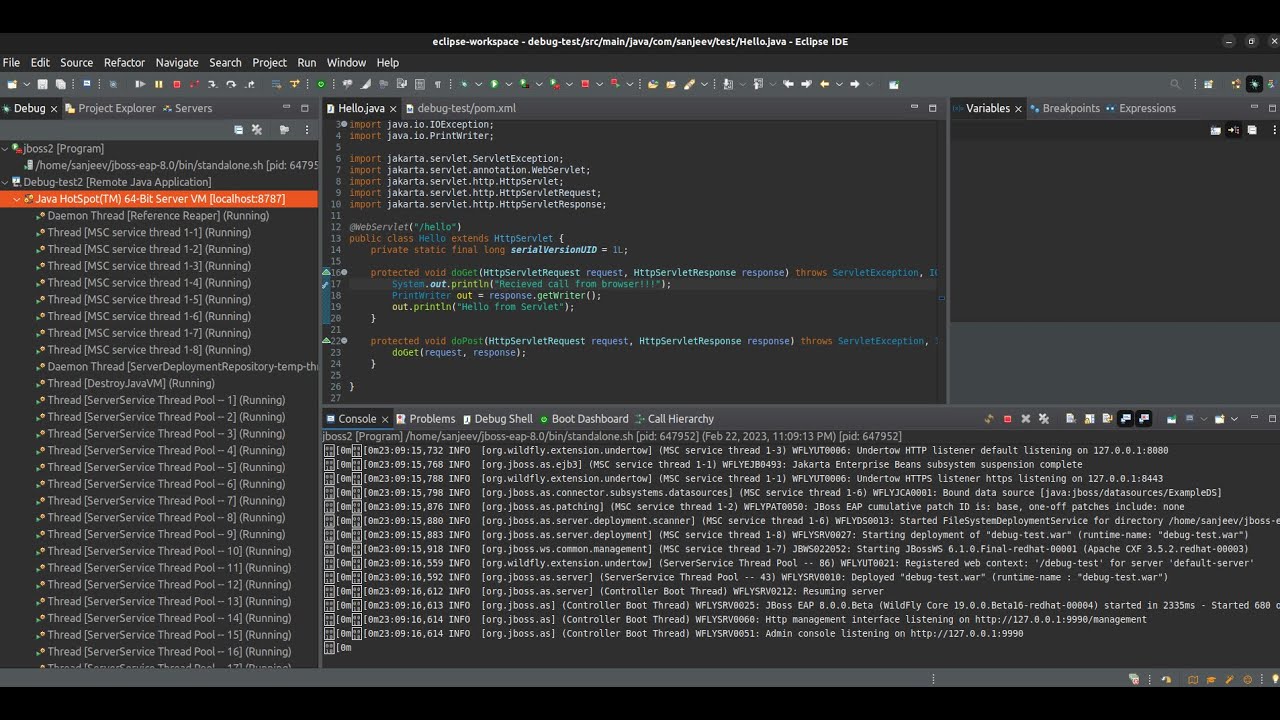Screen dimensions: 1280x720
Task: Select Daemon Thread [Reference Reaper] (Running)
Action: 158,216
